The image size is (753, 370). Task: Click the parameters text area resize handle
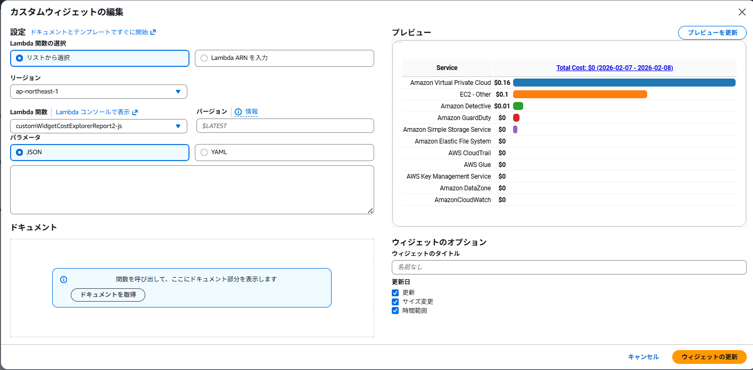click(370, 210)
